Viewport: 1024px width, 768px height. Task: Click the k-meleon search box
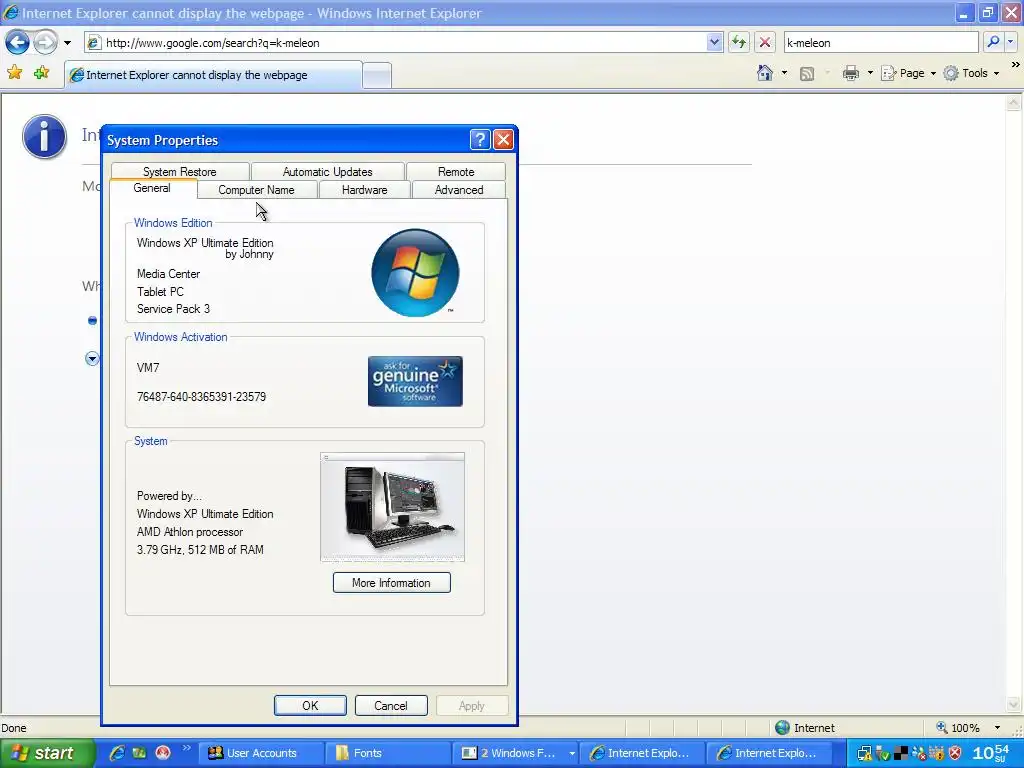pyautogui.click(x=880, y=43)
